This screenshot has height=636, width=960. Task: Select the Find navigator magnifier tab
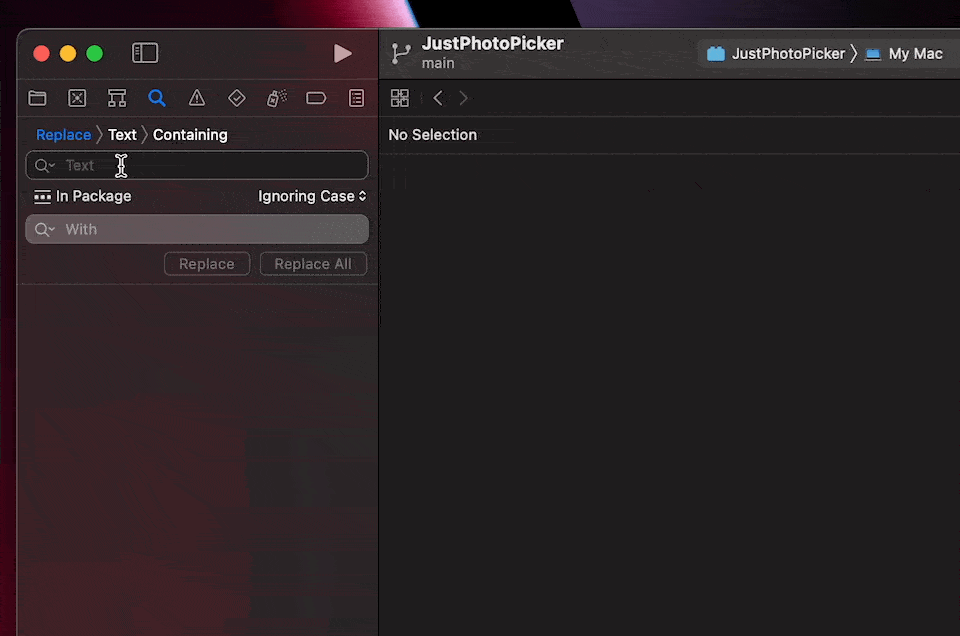[157, 98]
